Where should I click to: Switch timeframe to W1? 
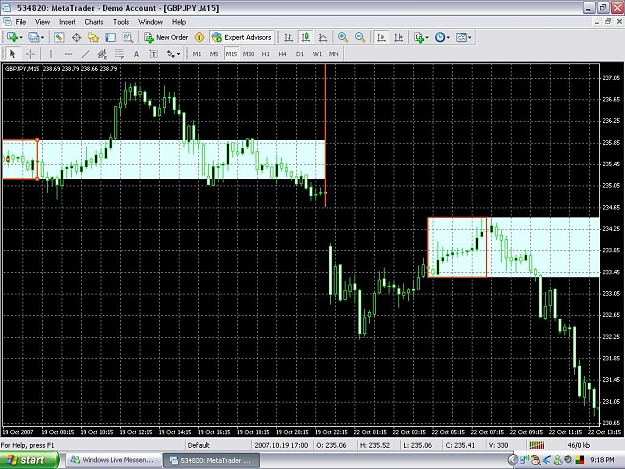[317, 54]
